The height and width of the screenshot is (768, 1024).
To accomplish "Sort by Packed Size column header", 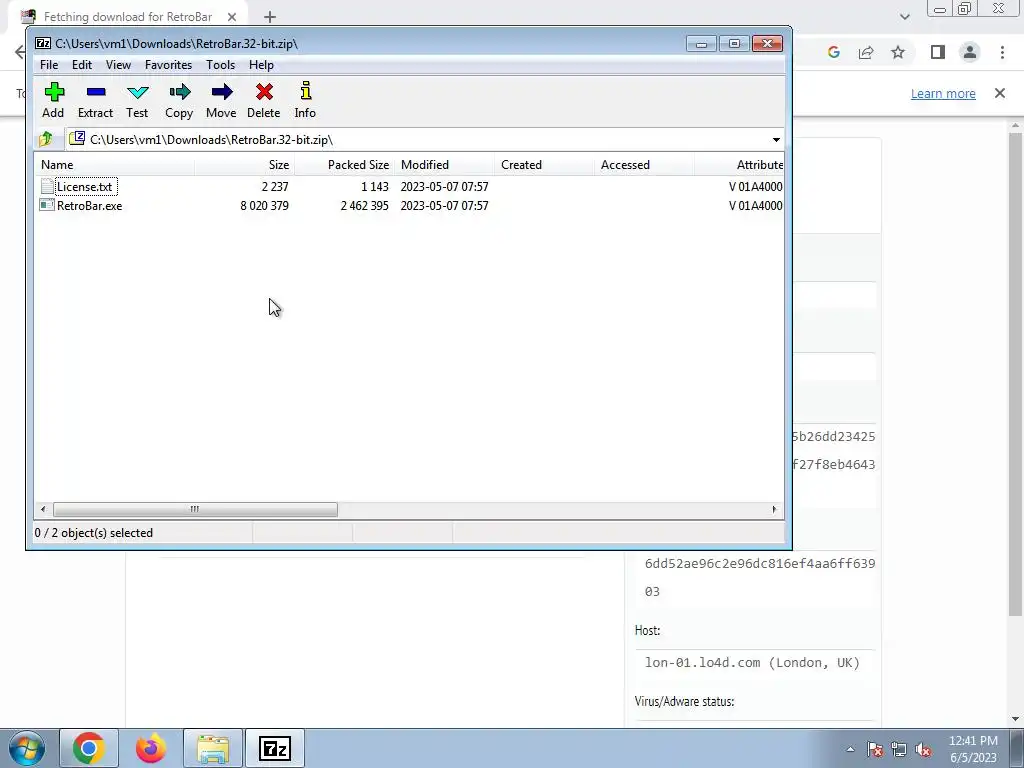I will (x=344, y=165).
